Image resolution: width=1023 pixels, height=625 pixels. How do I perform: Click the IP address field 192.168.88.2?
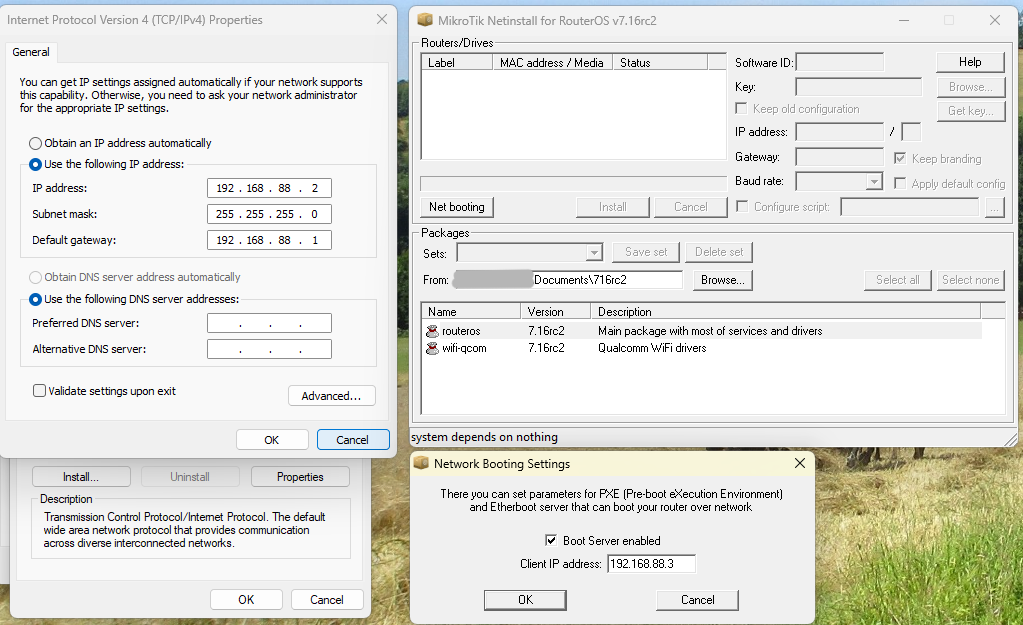click(x=269, y=188)
